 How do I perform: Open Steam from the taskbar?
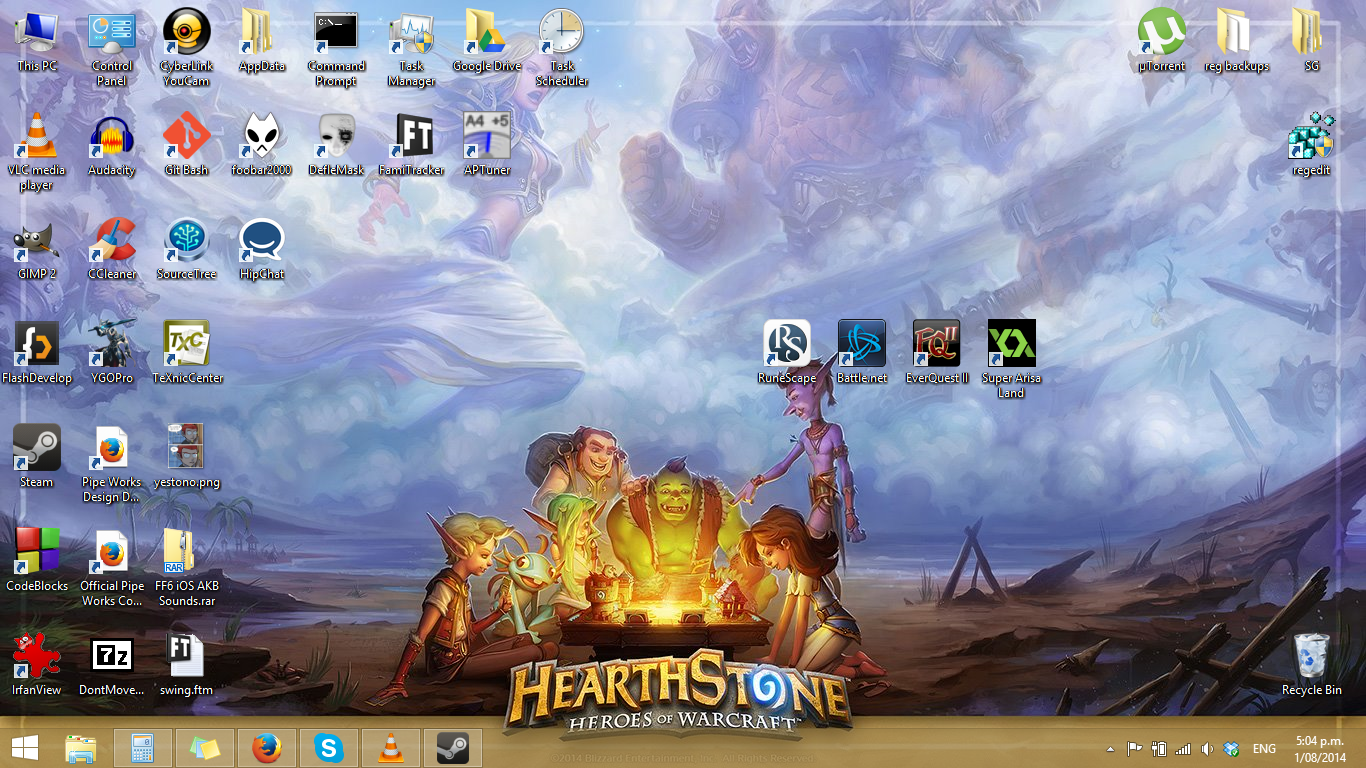[x=453, y=748]
